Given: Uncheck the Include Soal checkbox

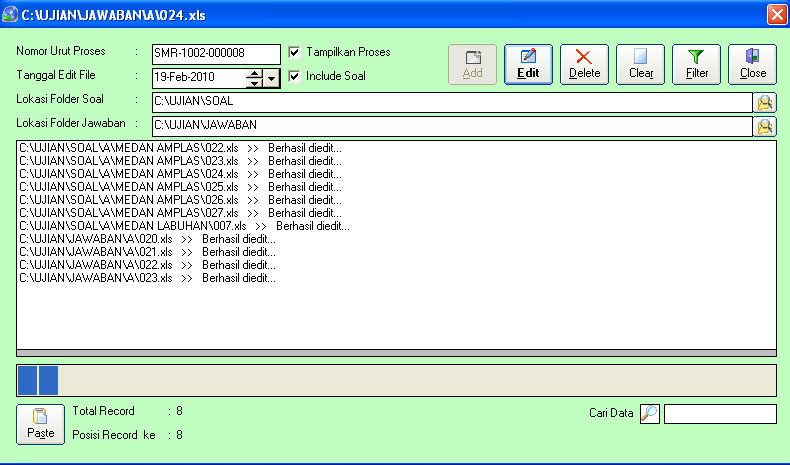Looking at the screenshot, I should click(294, 76).
